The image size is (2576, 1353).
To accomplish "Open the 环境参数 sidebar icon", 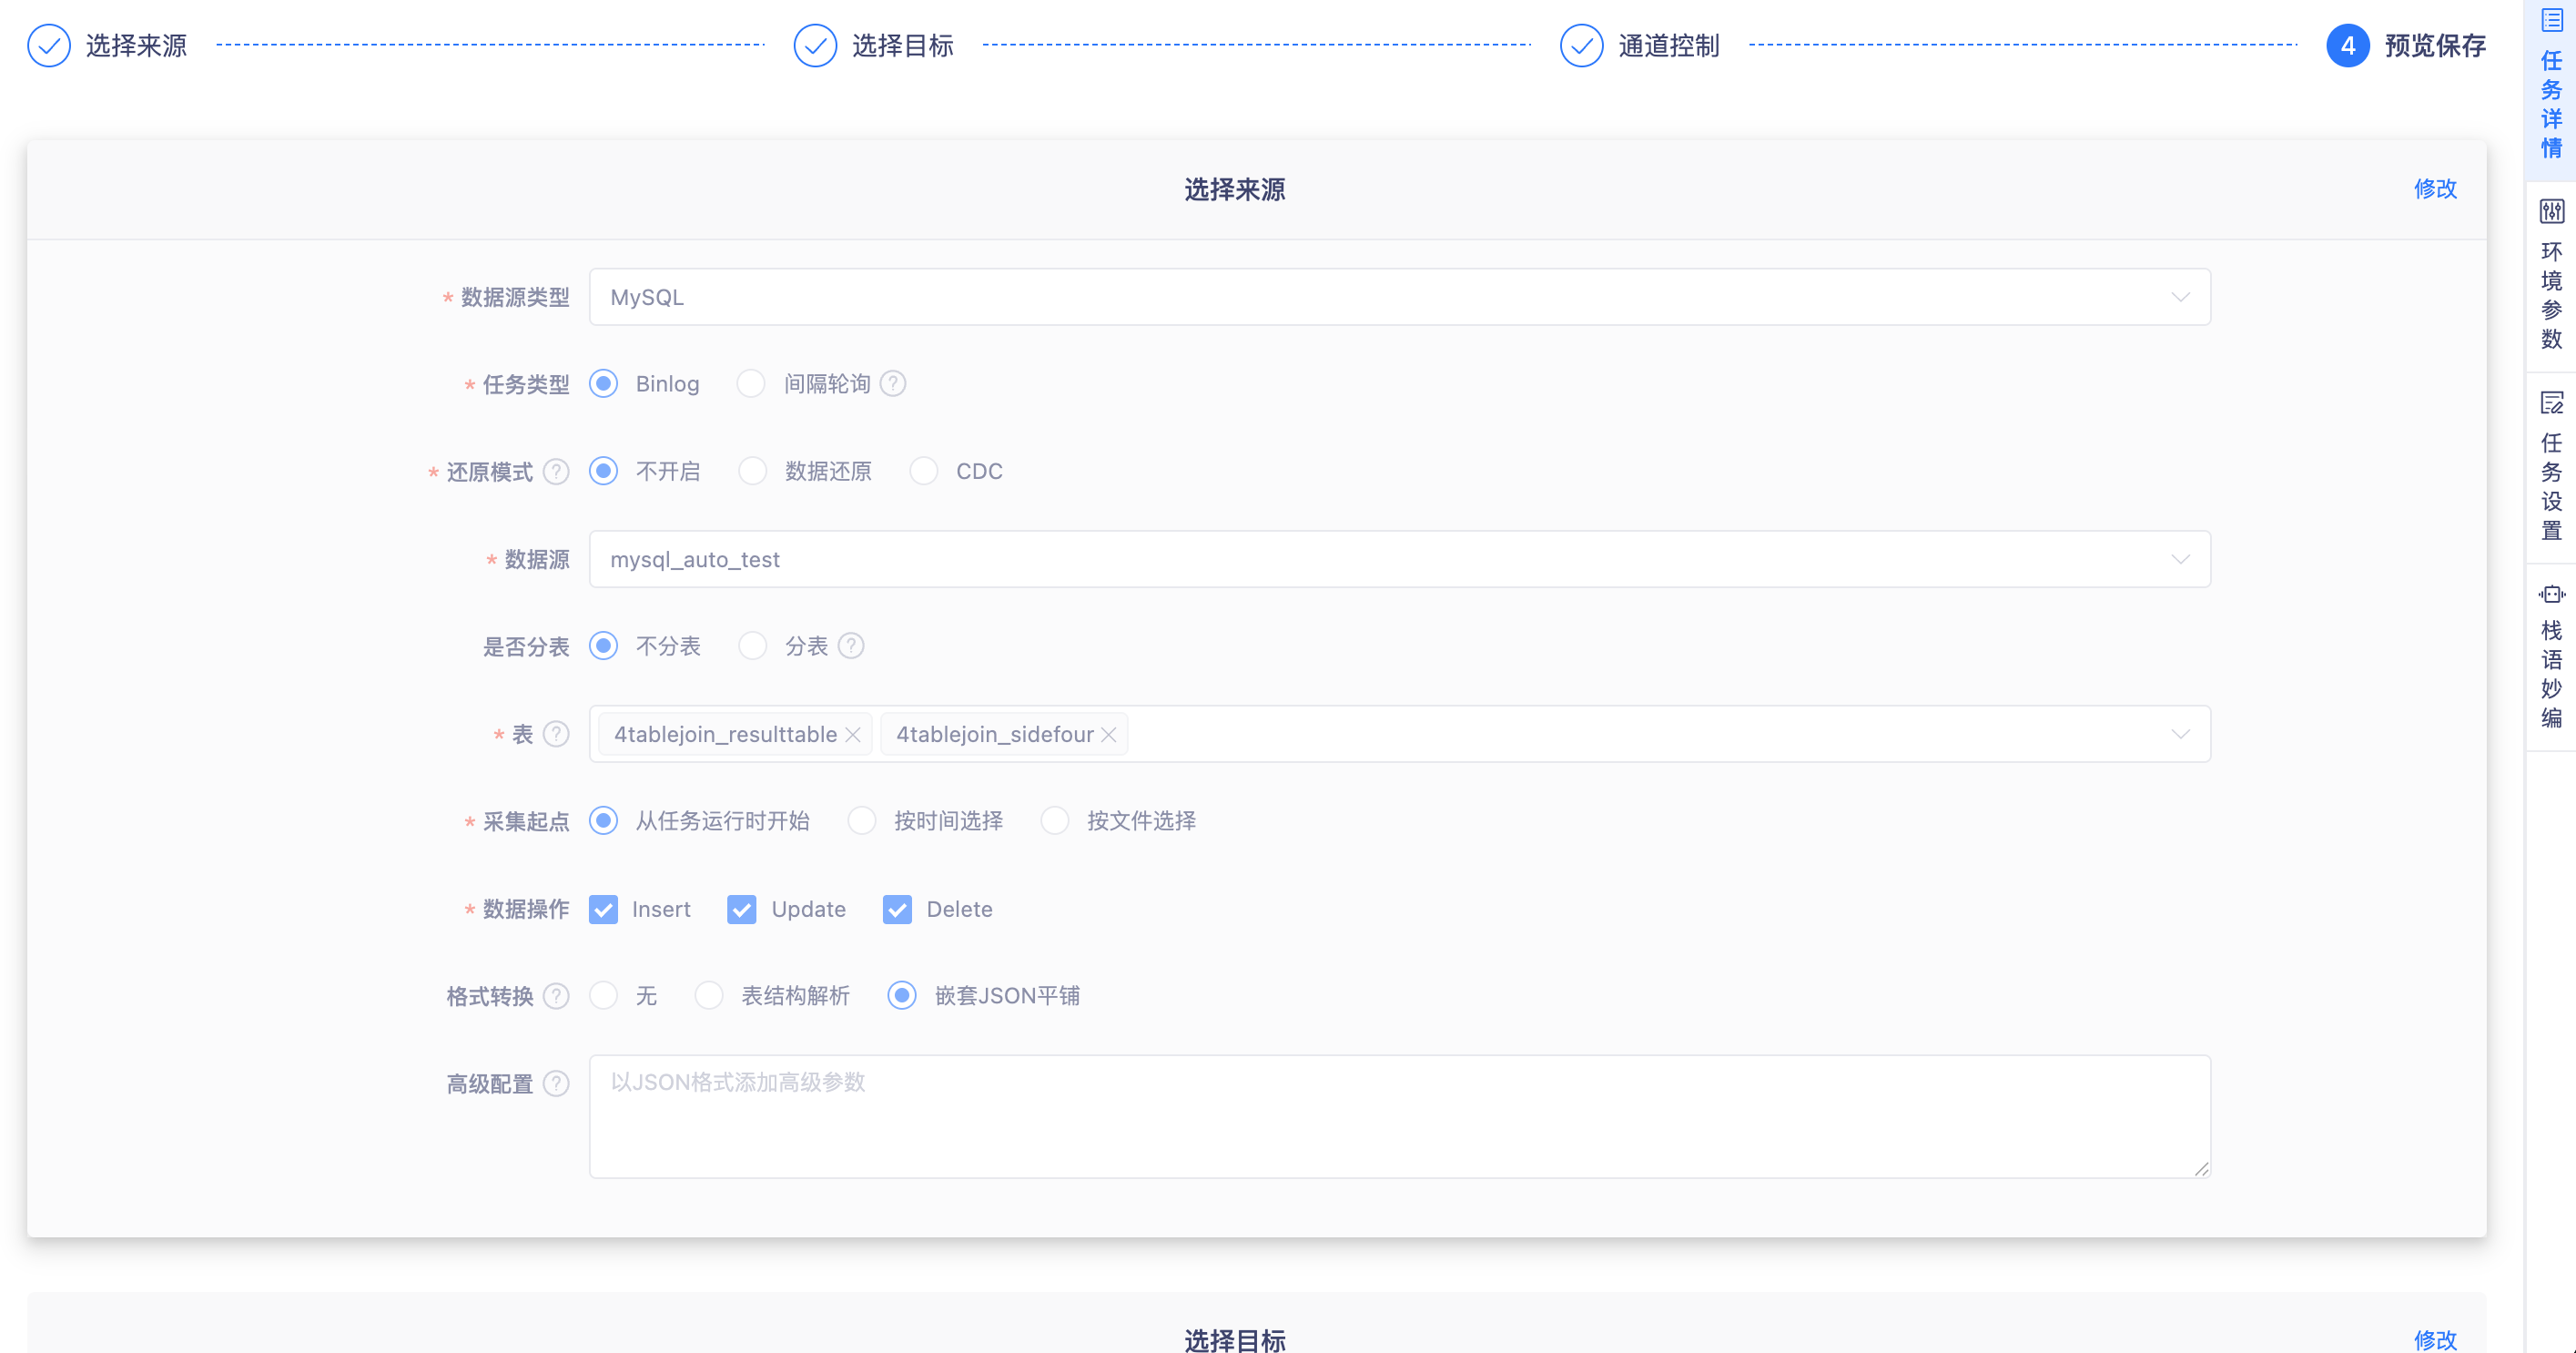I will point(2552,211).
